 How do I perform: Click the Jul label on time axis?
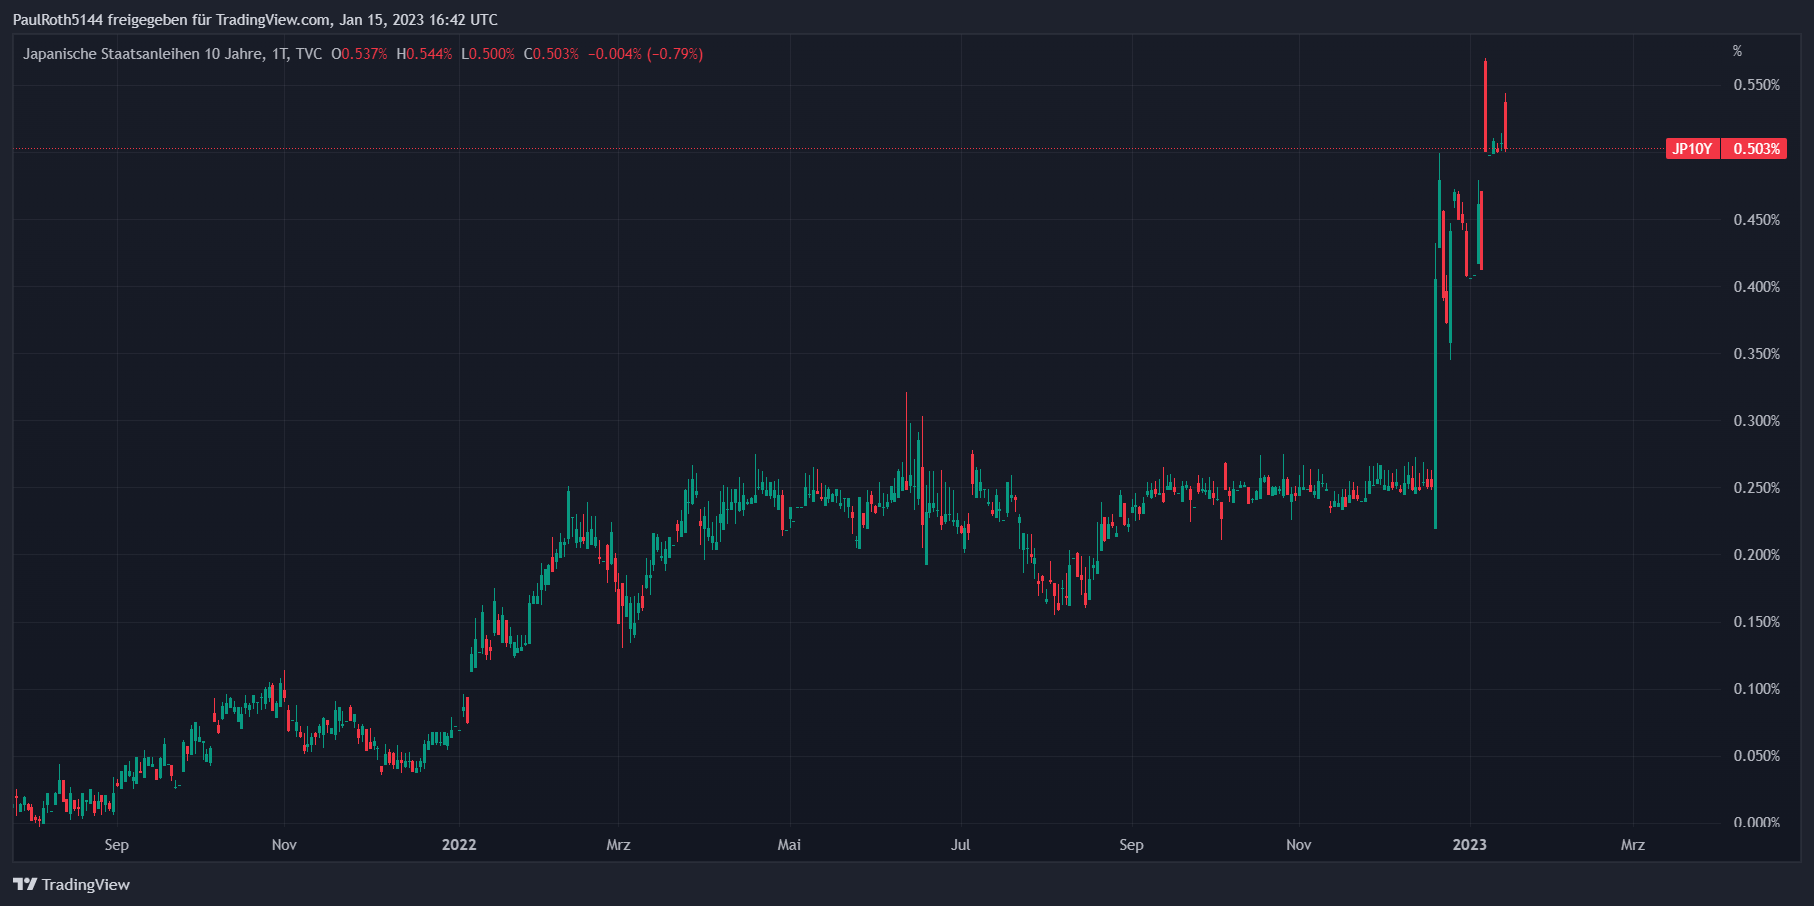click(x=960, y=845)
